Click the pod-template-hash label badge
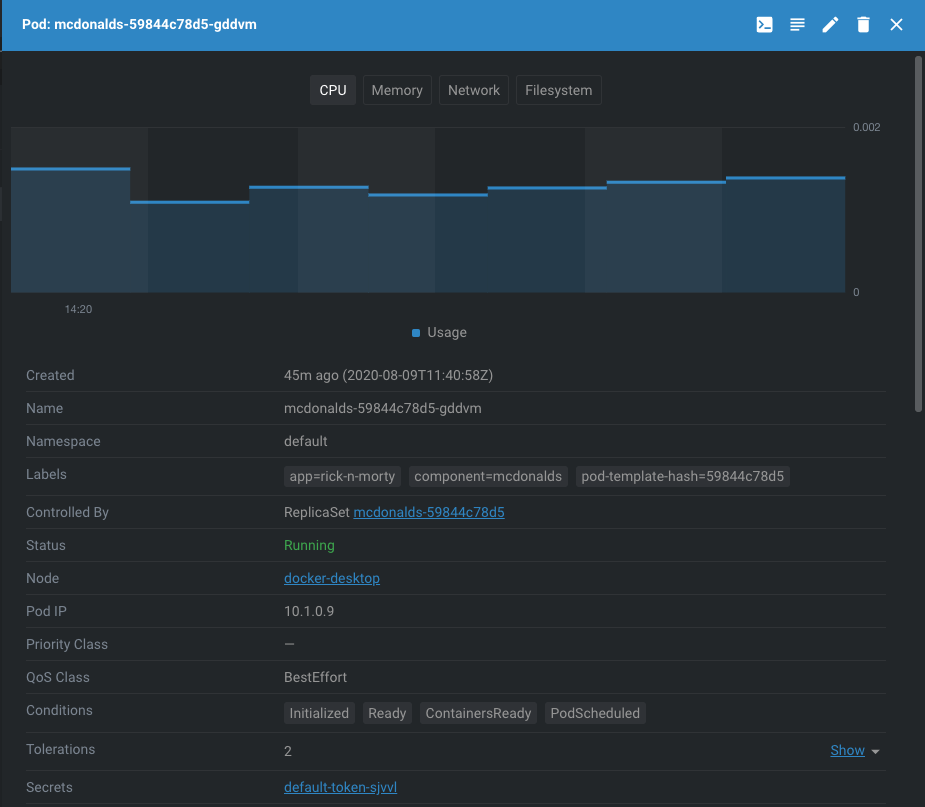The height and width of the screenshot is (807, 925). (683, 477)
